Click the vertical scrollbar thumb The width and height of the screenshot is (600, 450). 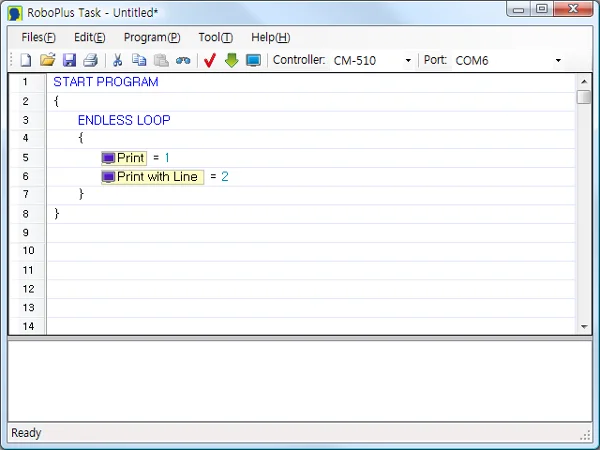tap(584, 96)
